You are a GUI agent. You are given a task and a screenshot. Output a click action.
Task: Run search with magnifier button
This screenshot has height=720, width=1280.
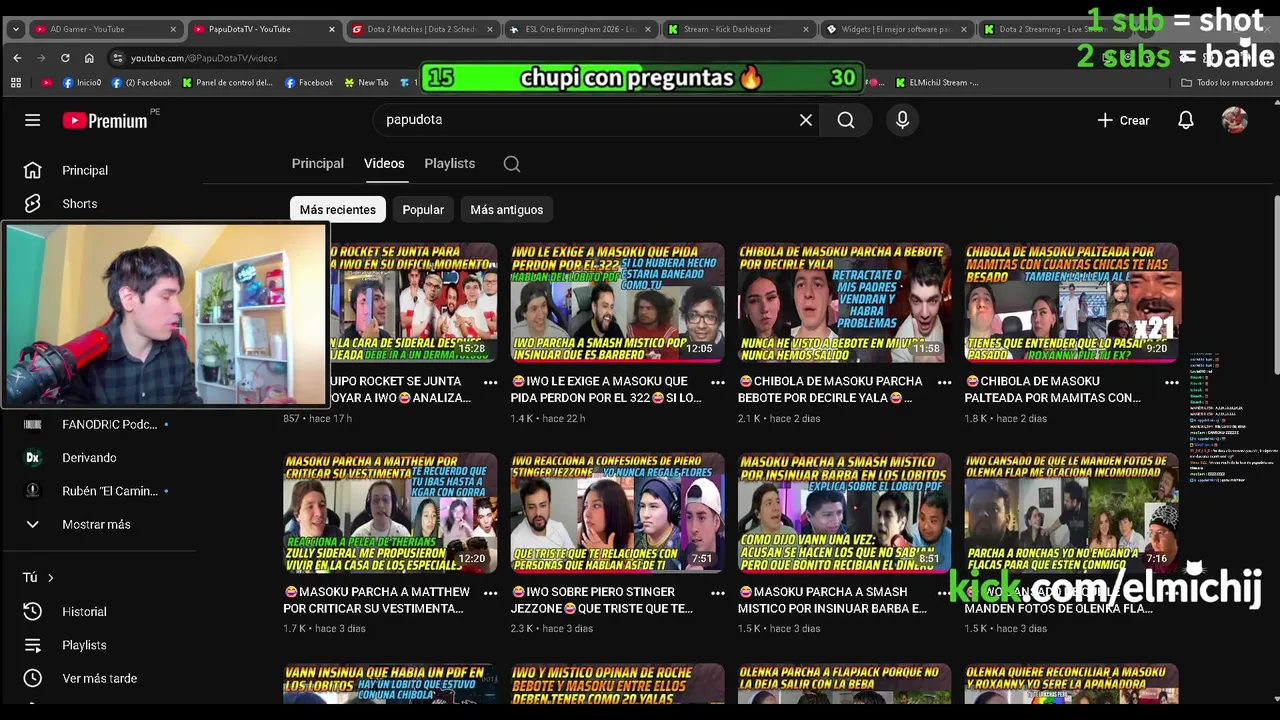[x=846, y=120]
